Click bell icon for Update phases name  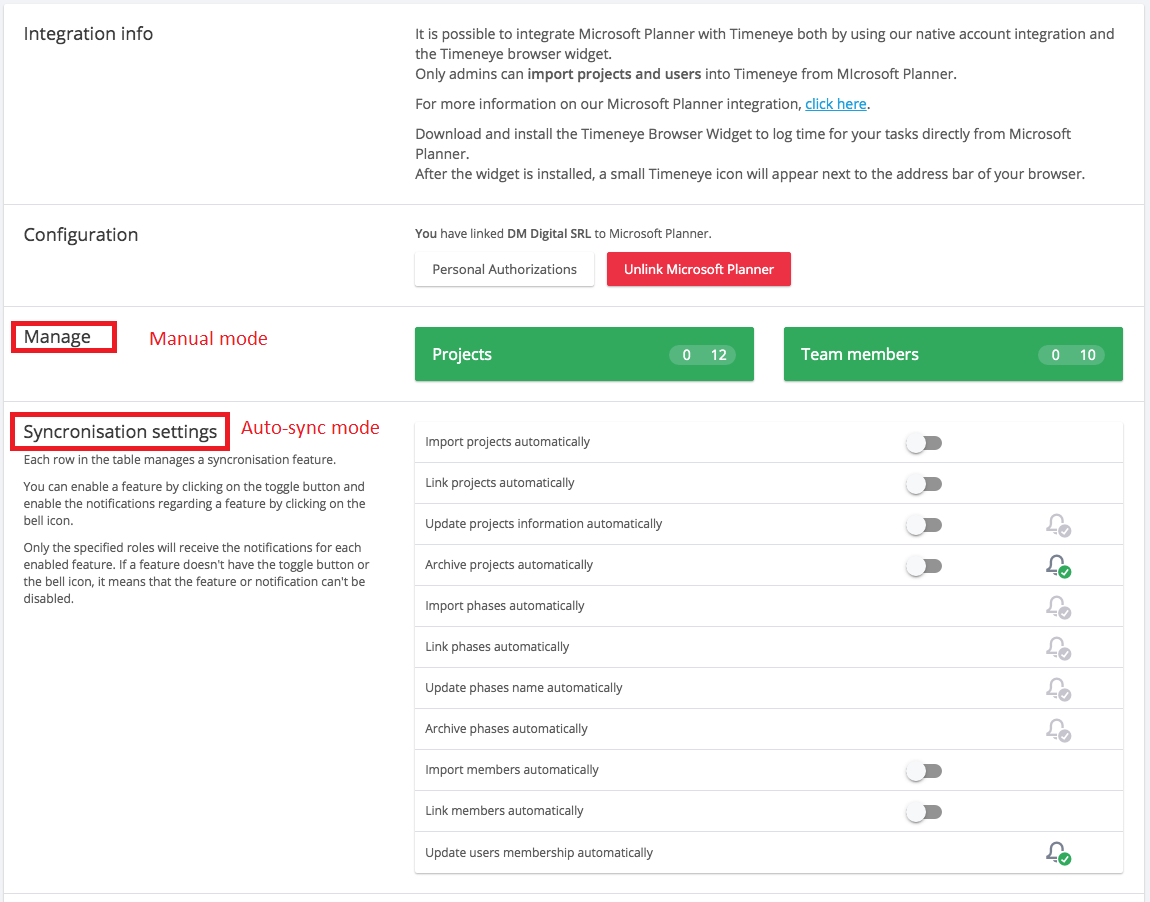[x=1058, y=689]
